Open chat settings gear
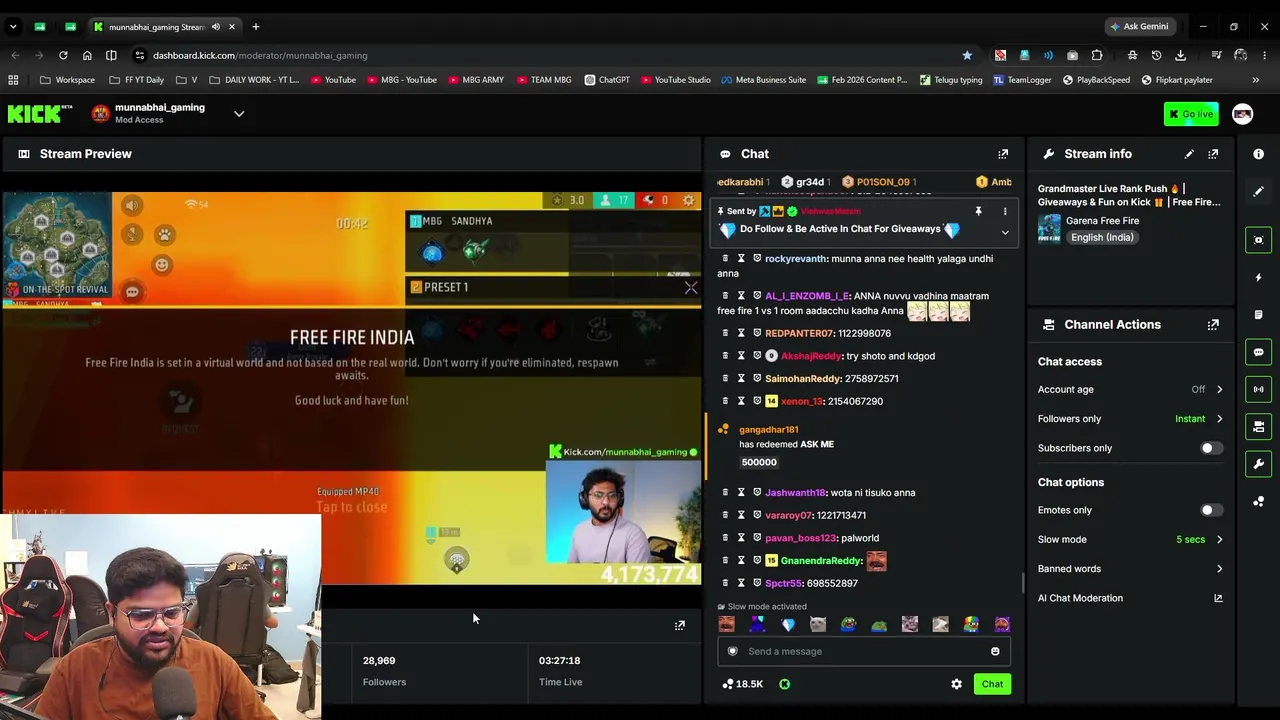Image resolution: width=1280 pixels, height=720 pixels. point(956,684)
